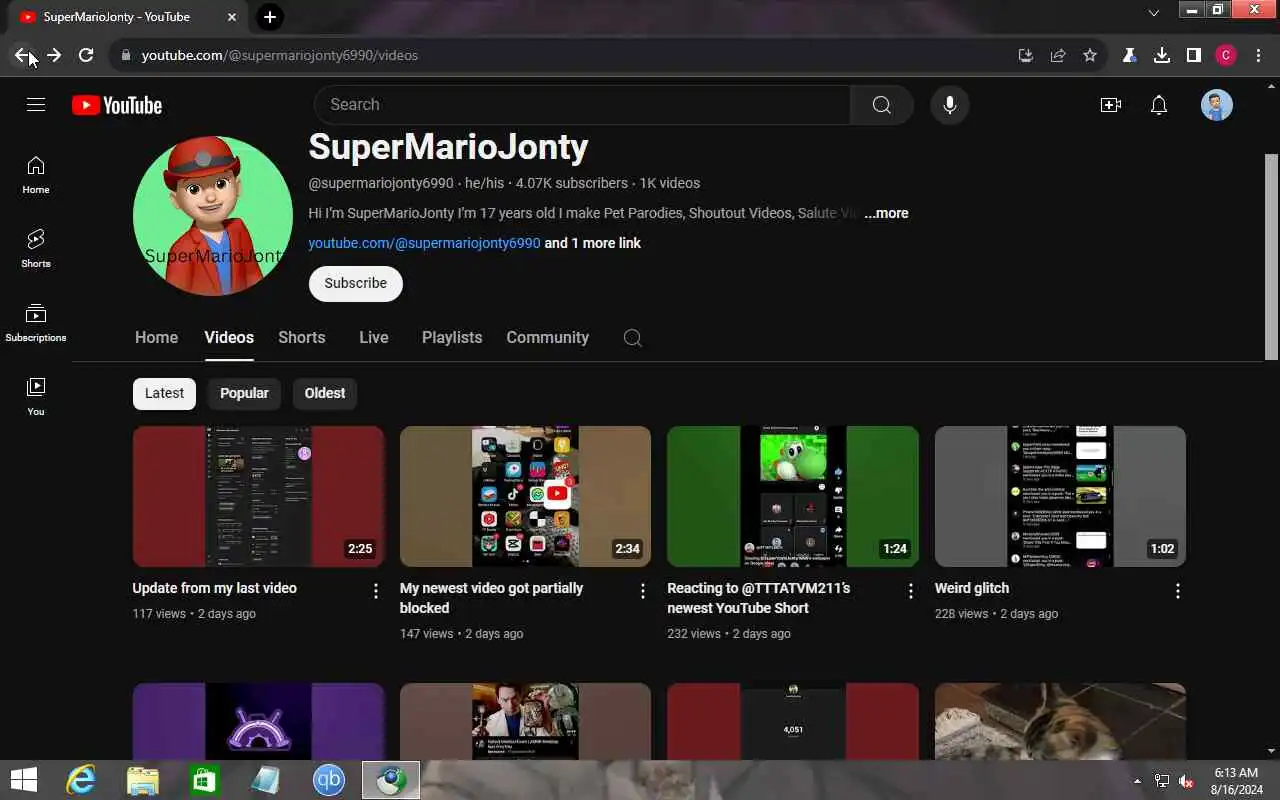1280x800 pixels.
Task: Start voice search with microphone icon
Action: 949,105
